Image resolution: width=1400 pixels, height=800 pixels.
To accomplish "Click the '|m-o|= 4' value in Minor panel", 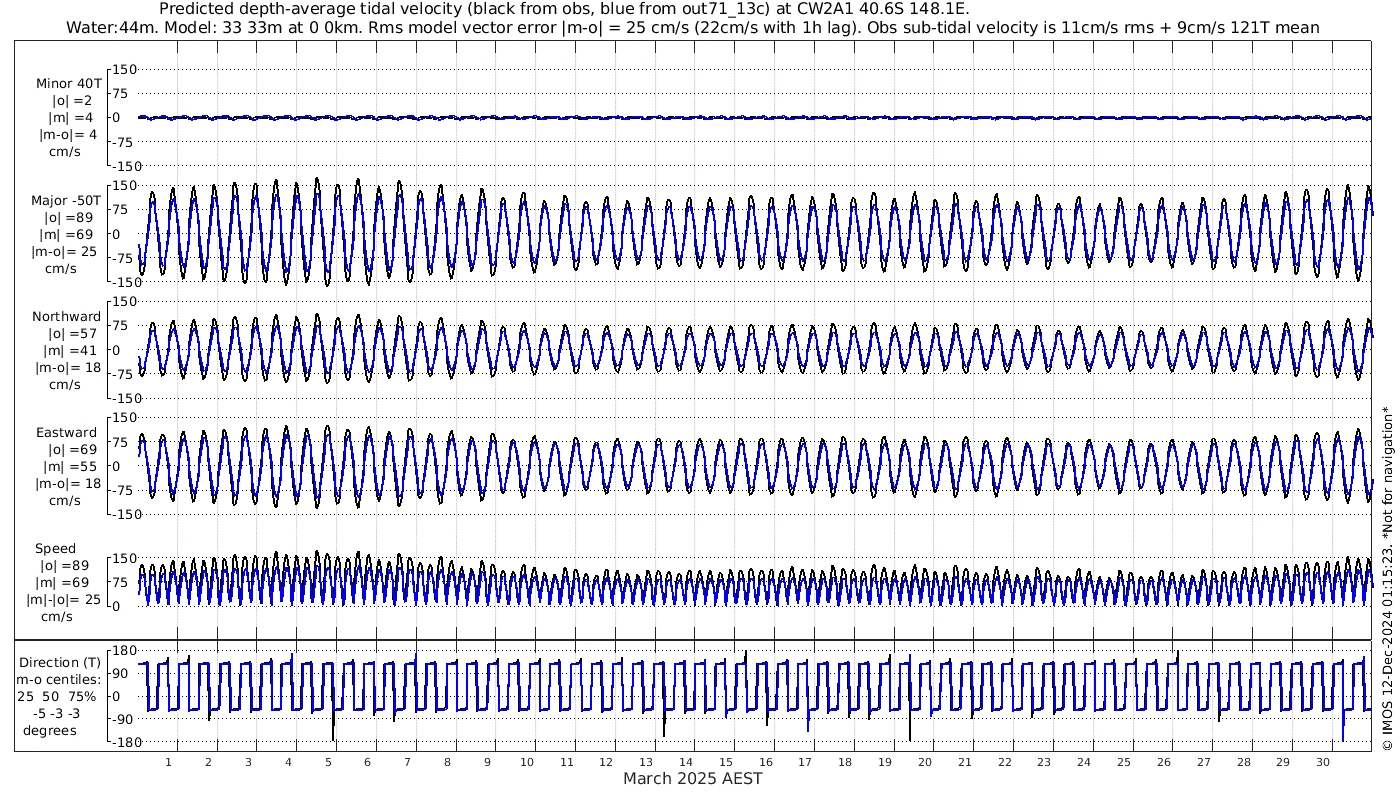I will (68, 135).
